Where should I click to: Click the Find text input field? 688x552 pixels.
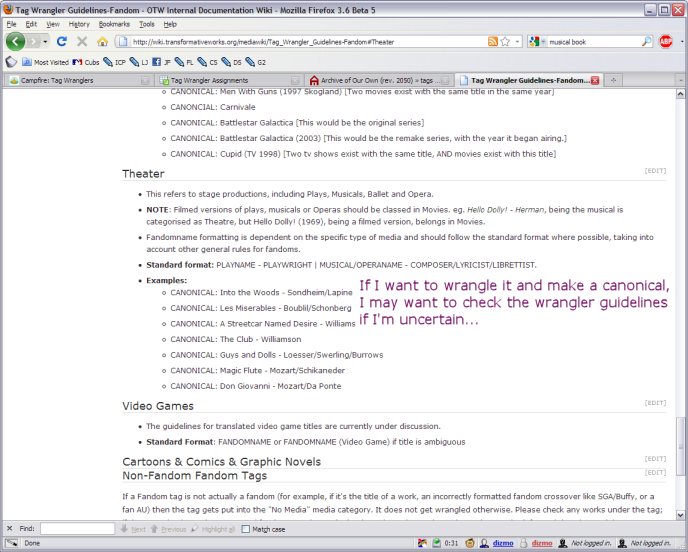(77, 529)
